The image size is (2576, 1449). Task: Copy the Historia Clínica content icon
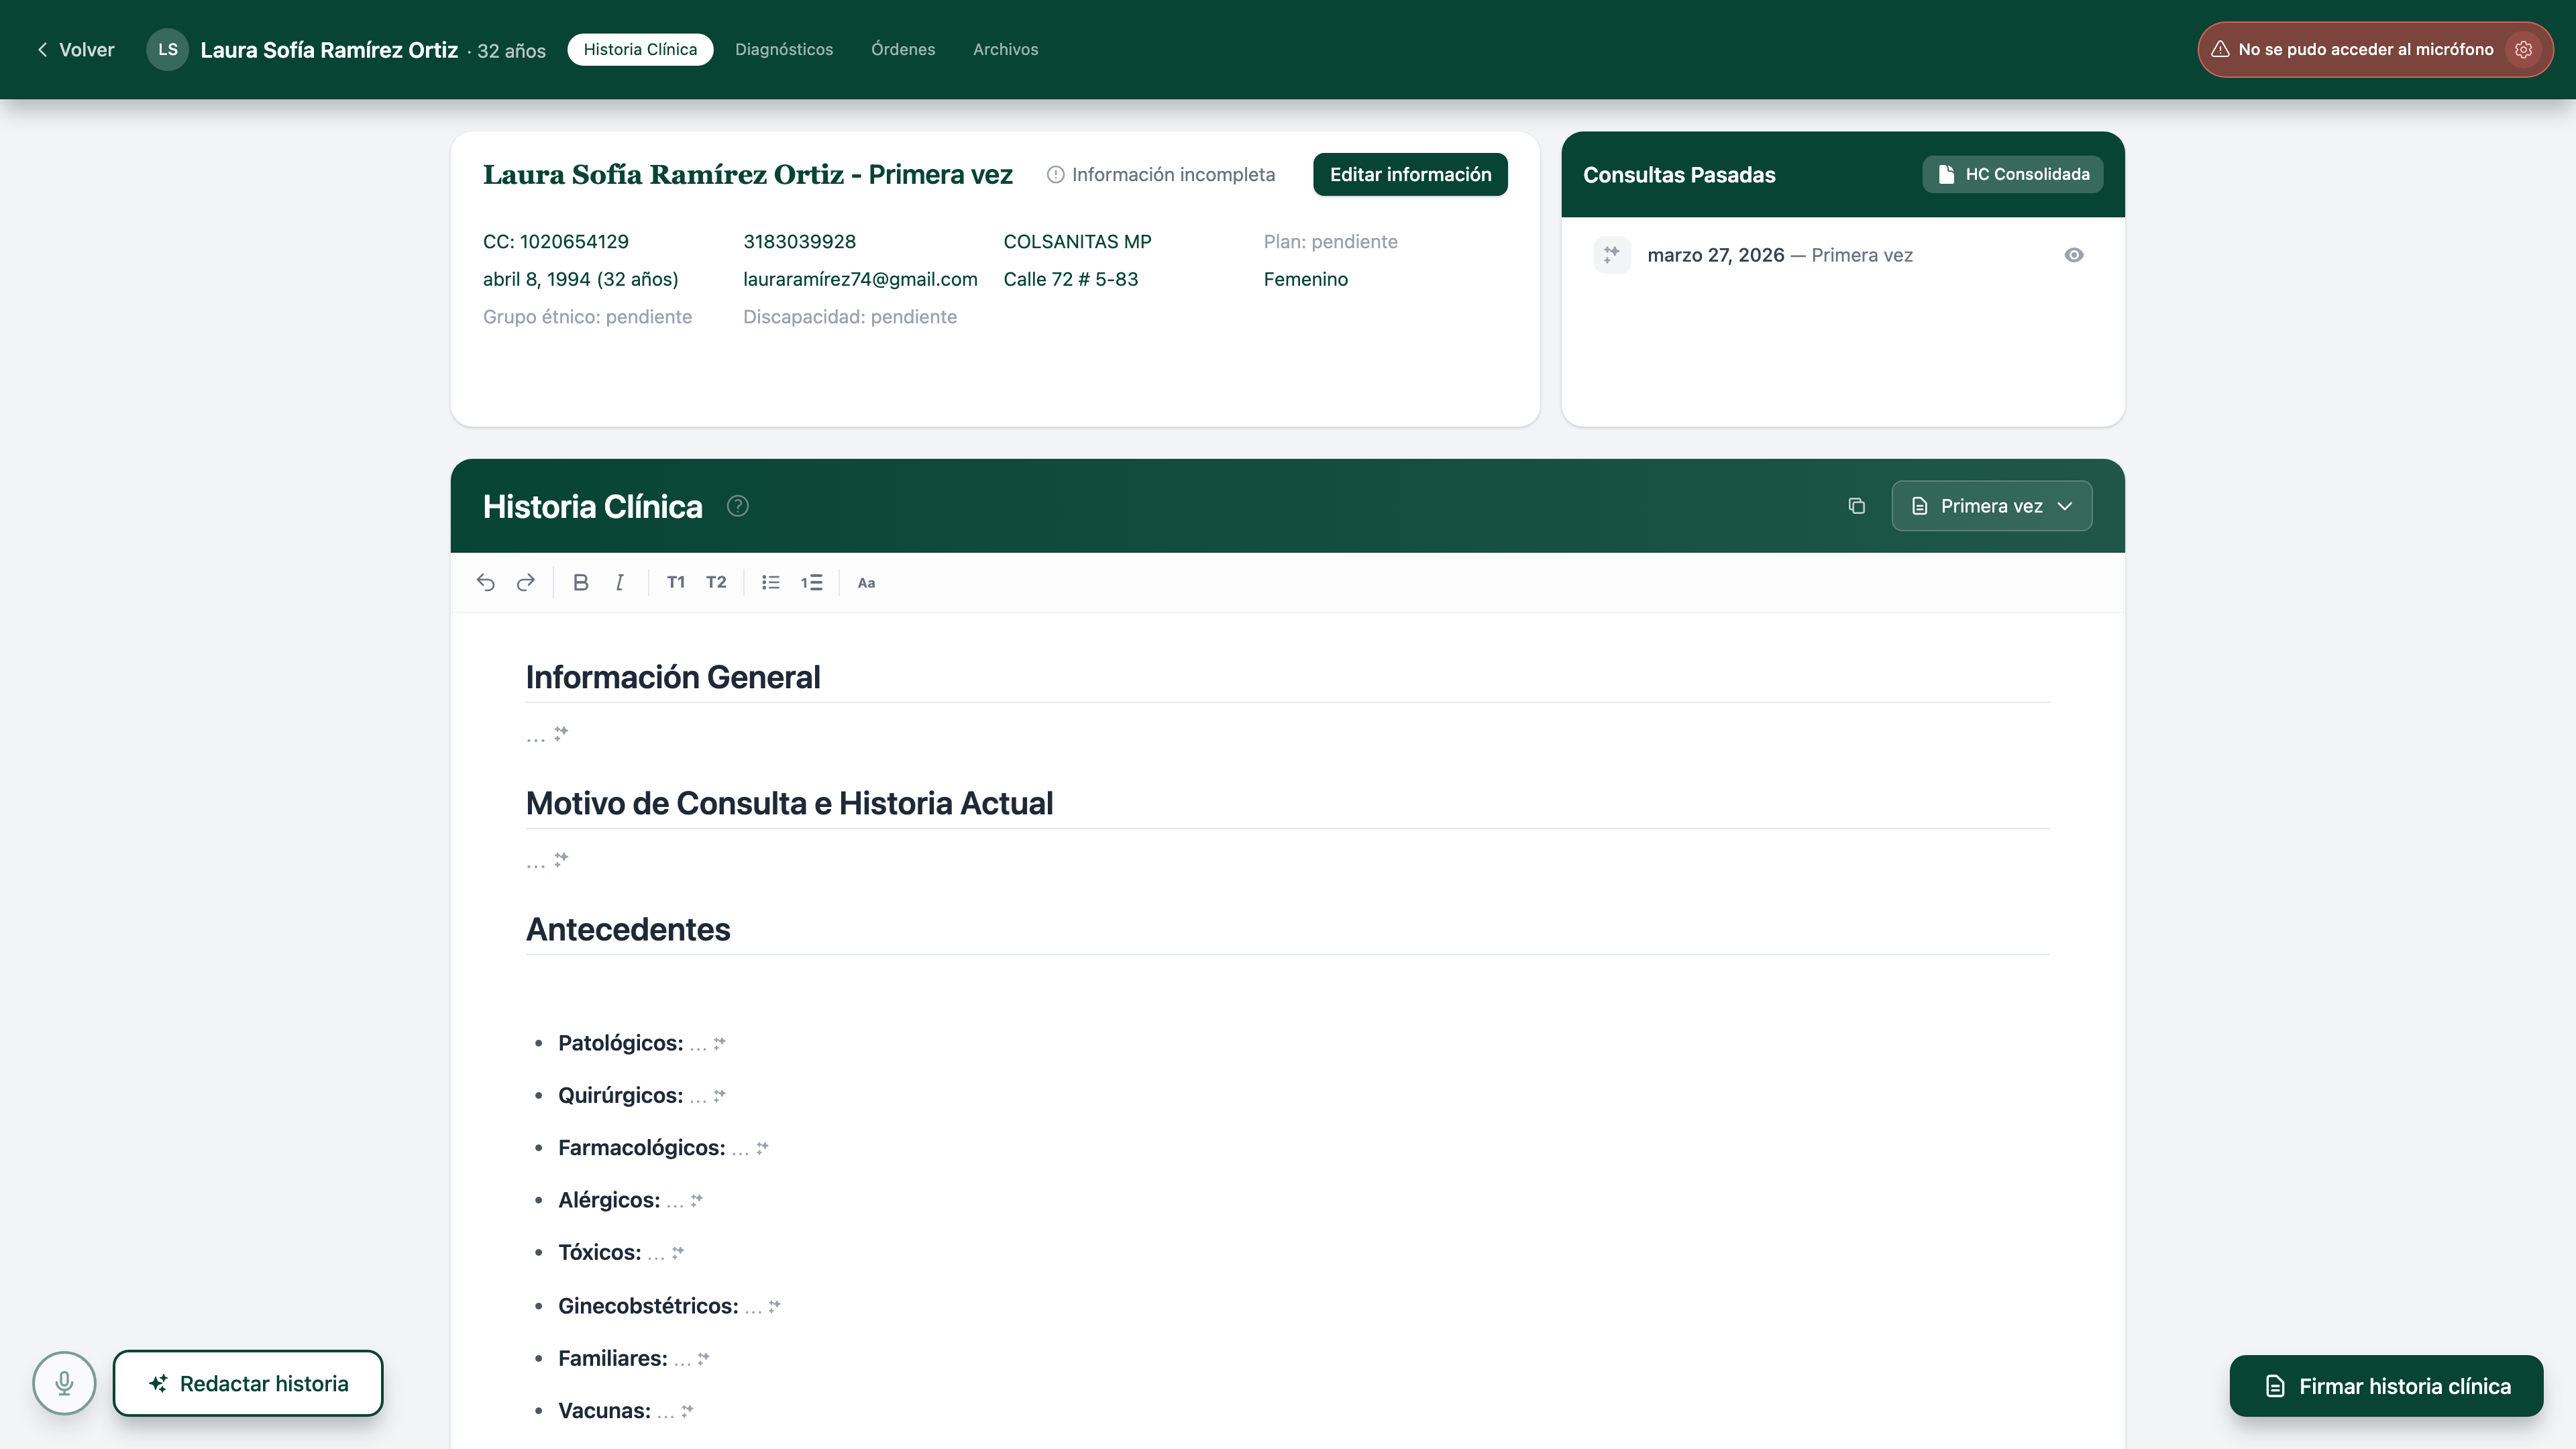1857,506
